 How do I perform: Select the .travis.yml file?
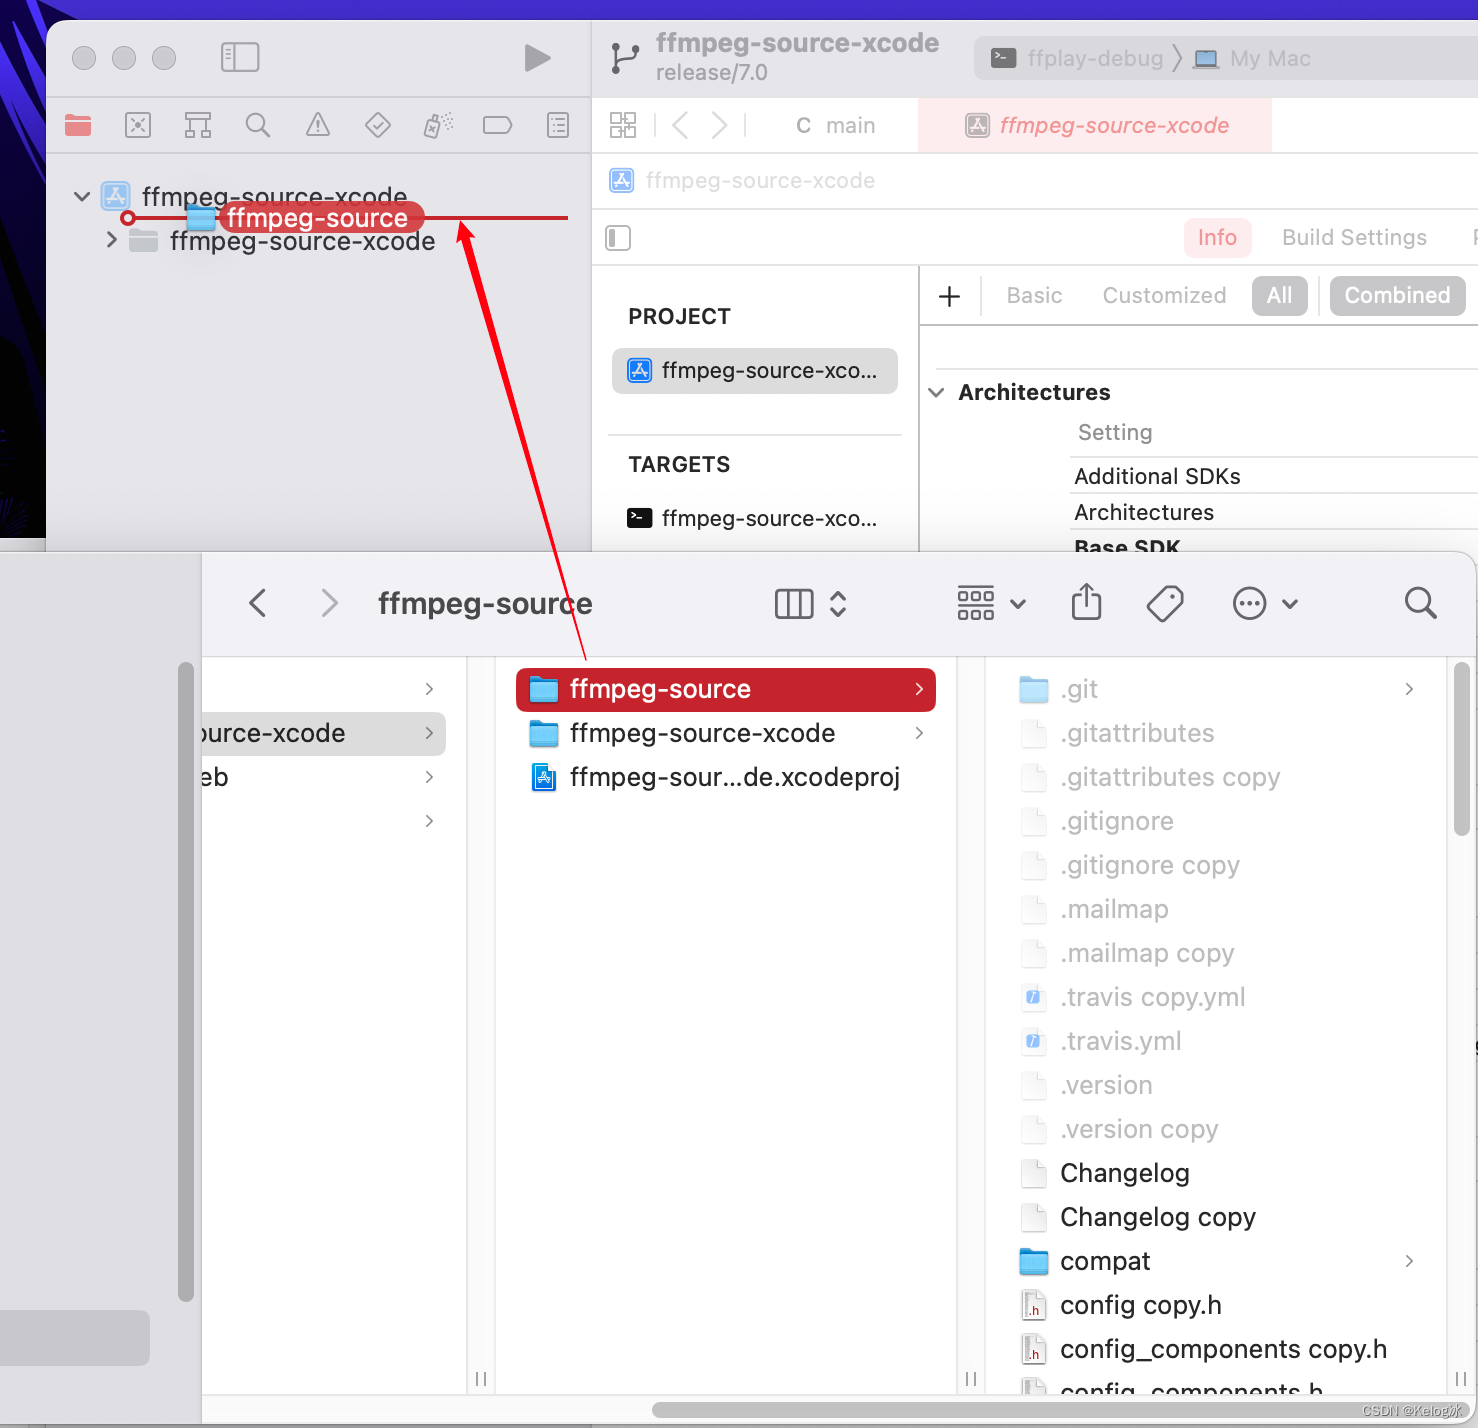1216,1041
